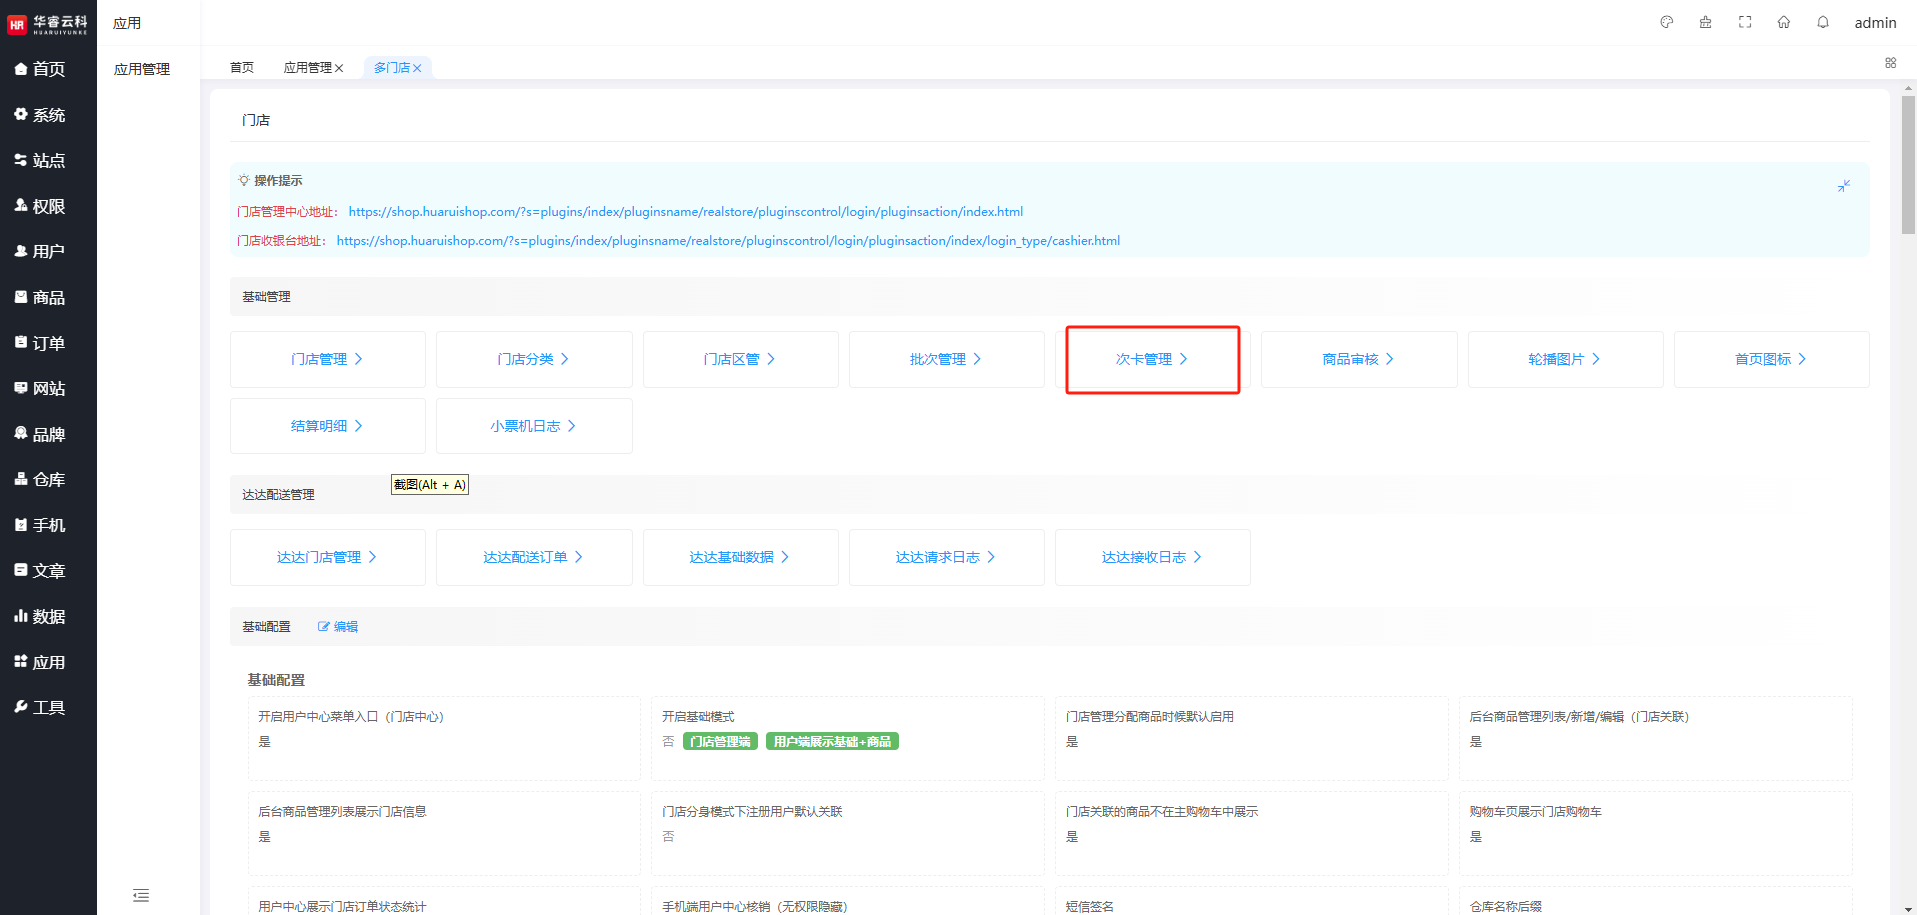This screenshot has height=915, width=1917.
Task: Click the clear cache broom icon
Action: [1705, 22]
